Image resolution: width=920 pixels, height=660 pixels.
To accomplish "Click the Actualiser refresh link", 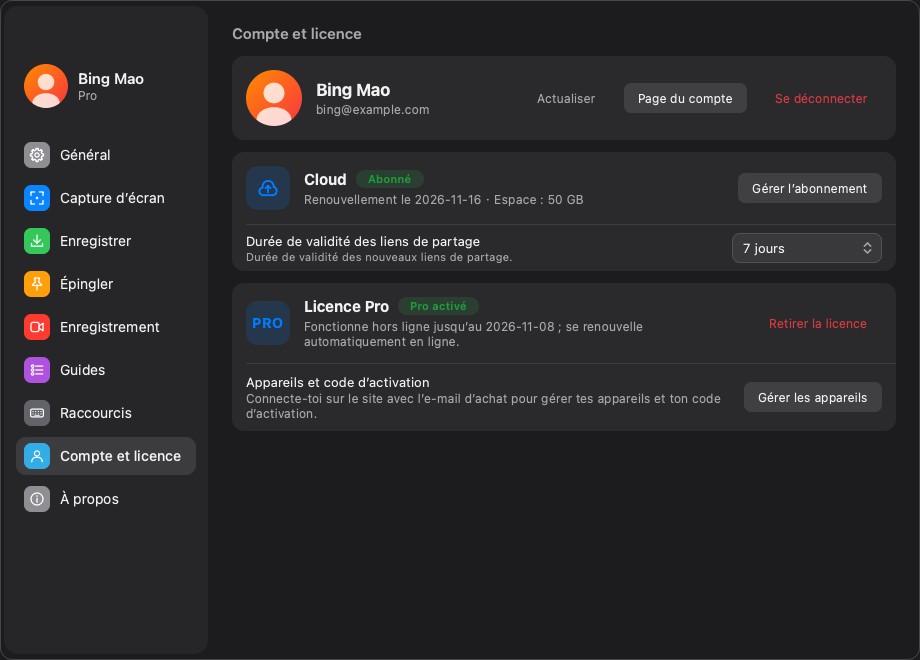I will tap(566, 99).
